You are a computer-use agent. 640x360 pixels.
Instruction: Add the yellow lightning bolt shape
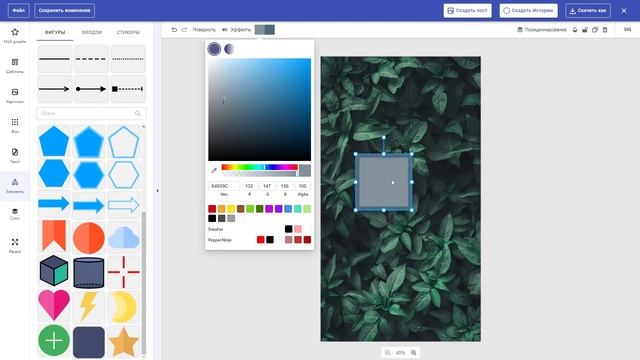(x=89, y=306)
